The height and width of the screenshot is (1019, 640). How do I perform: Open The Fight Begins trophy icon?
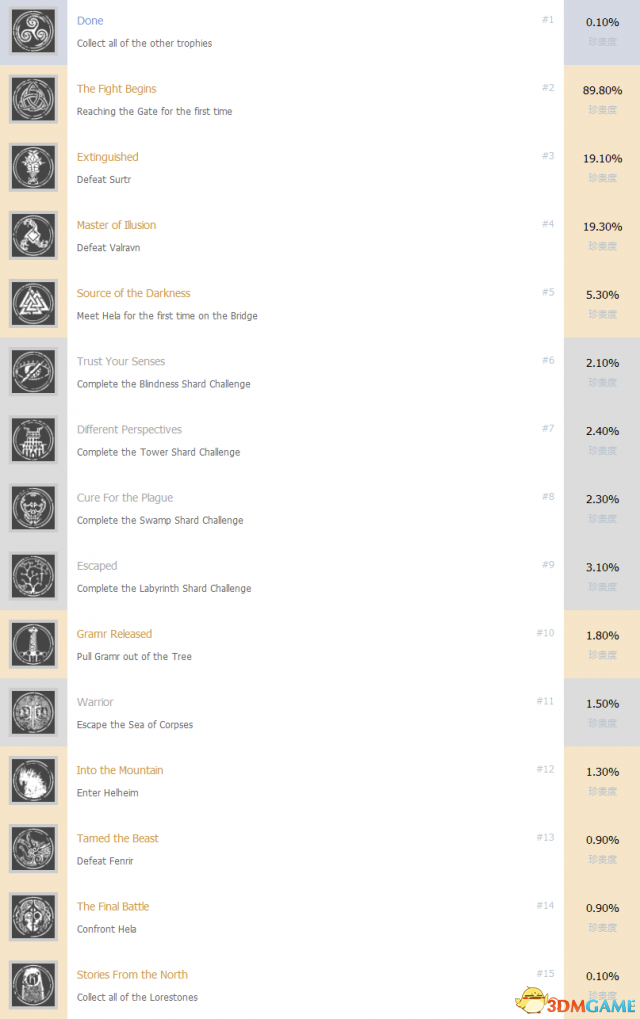33,99
